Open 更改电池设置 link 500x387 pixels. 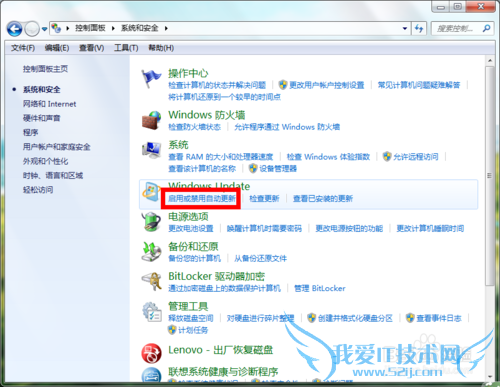click(x=191, y=228)
